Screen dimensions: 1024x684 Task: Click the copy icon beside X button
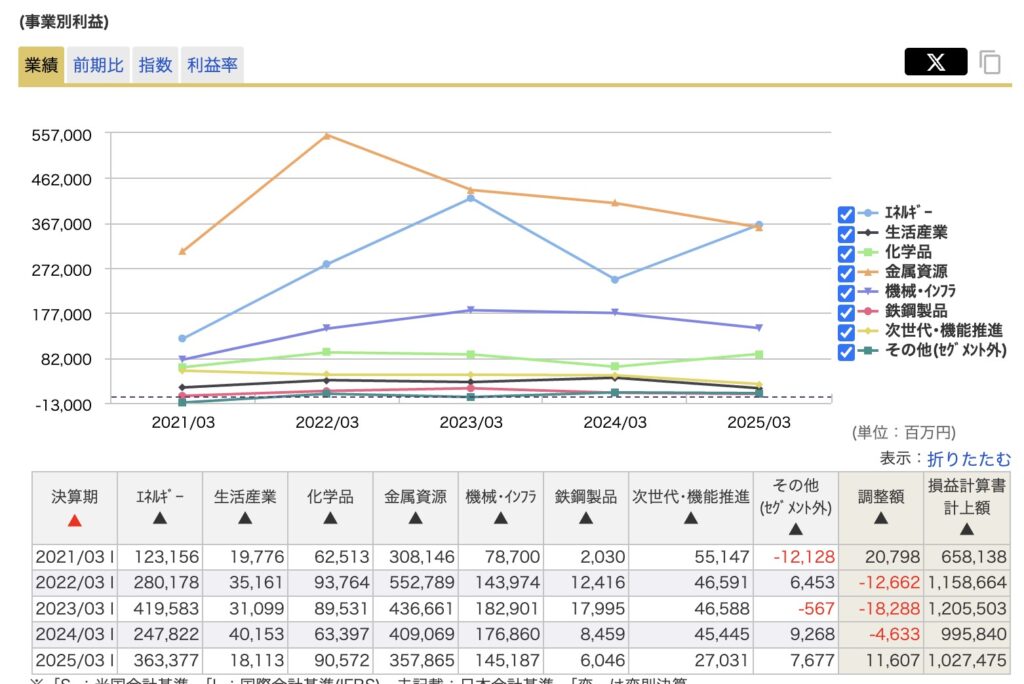pos(990,62)
